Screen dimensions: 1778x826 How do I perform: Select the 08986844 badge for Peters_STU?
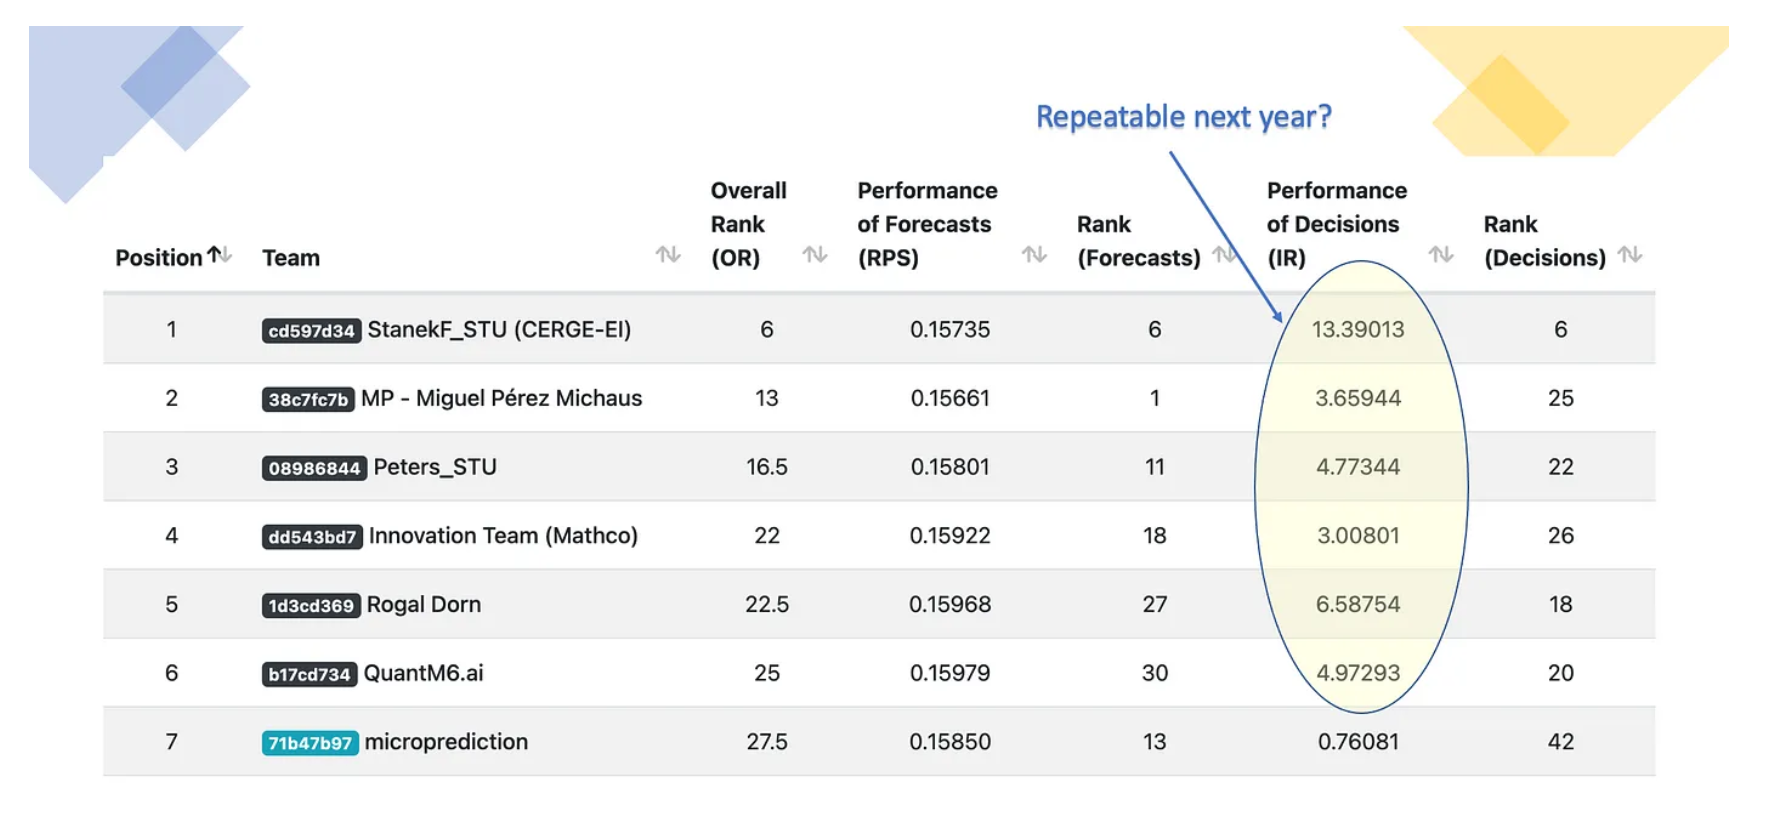[314, 469]
